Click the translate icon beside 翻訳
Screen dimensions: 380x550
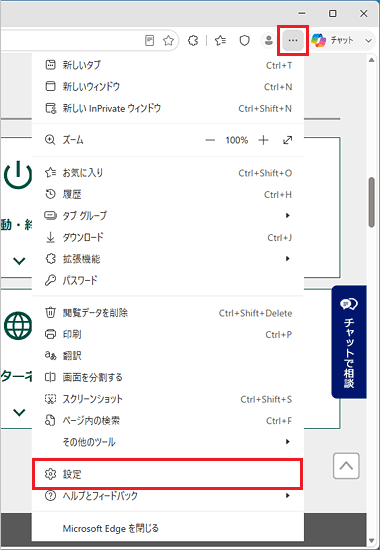pyautogui.click(x=50, y=356)
